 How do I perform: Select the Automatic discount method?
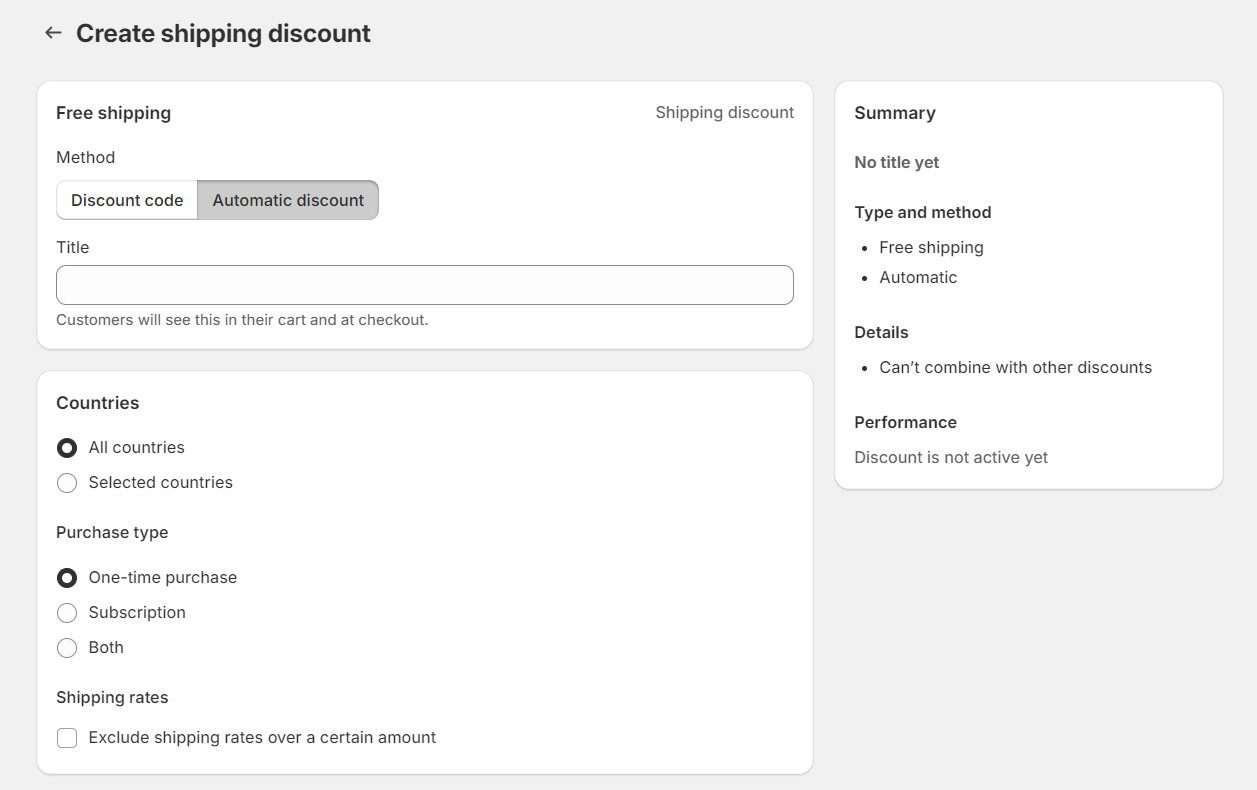click(x=288, y=200)
